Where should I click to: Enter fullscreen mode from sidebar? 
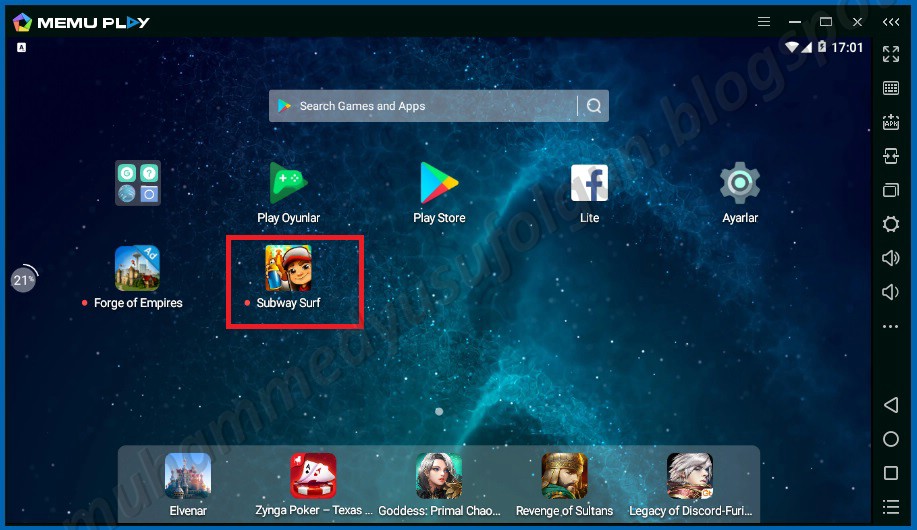(x=891, y=54)
